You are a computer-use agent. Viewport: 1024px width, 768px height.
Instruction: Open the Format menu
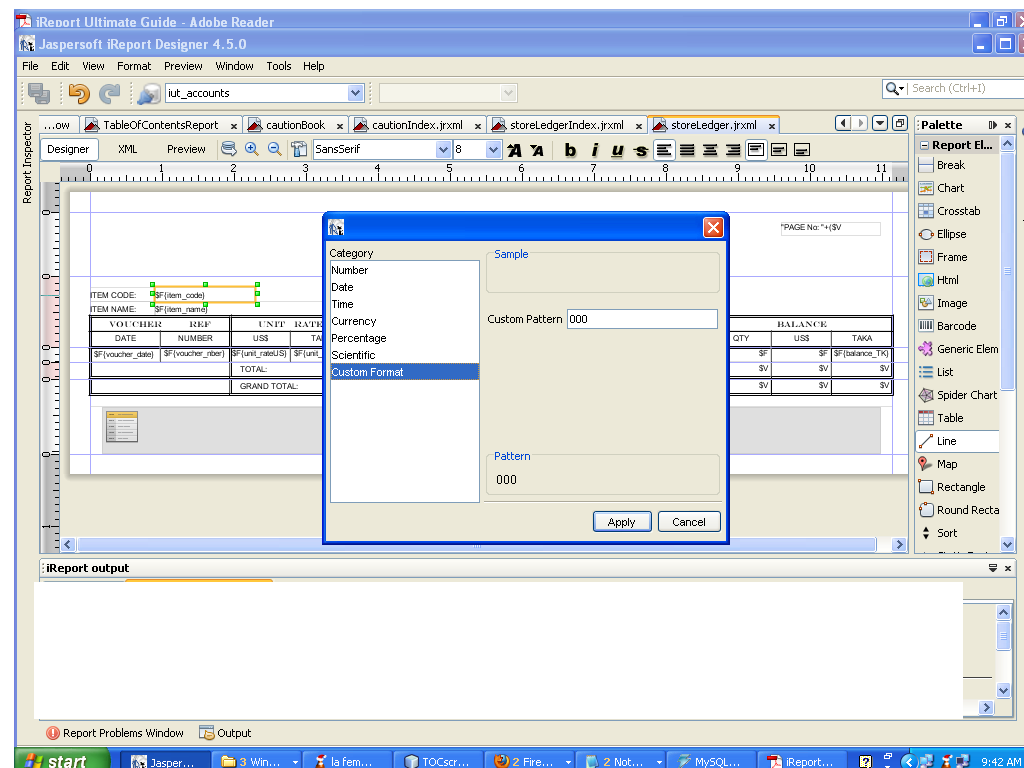click(133, 66)
